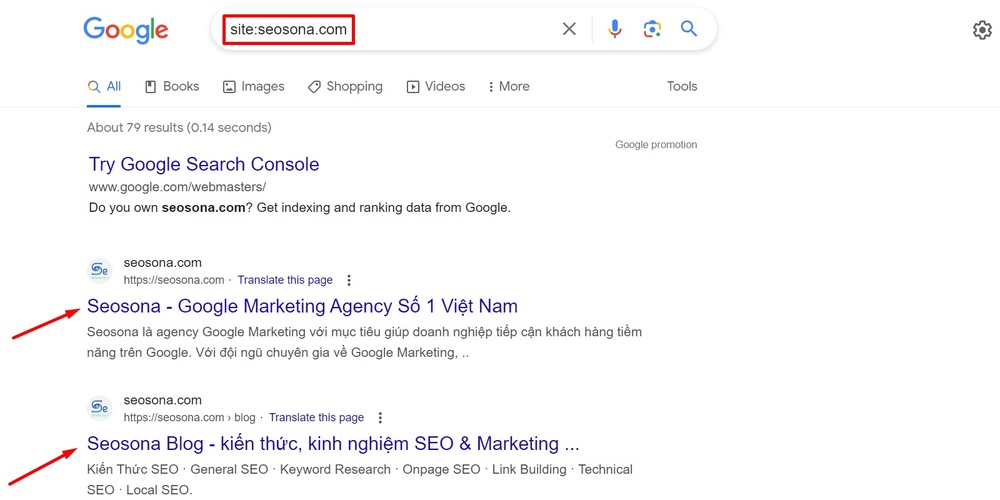Open Google Lens image search
This screenshot has width=1000, height=500.
[652, 29]
